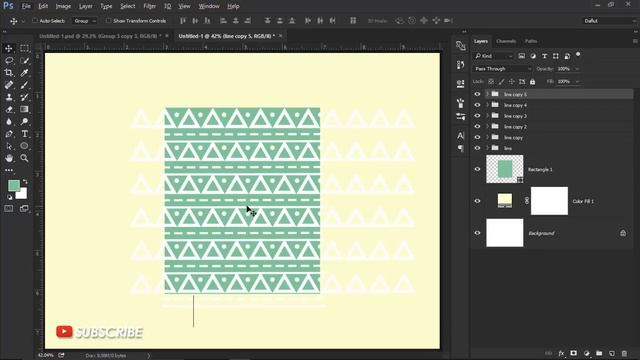This screenshot has width=640, height=360.
Task: Select the Horizontal Type tool
Action: (x=24, y=134)
